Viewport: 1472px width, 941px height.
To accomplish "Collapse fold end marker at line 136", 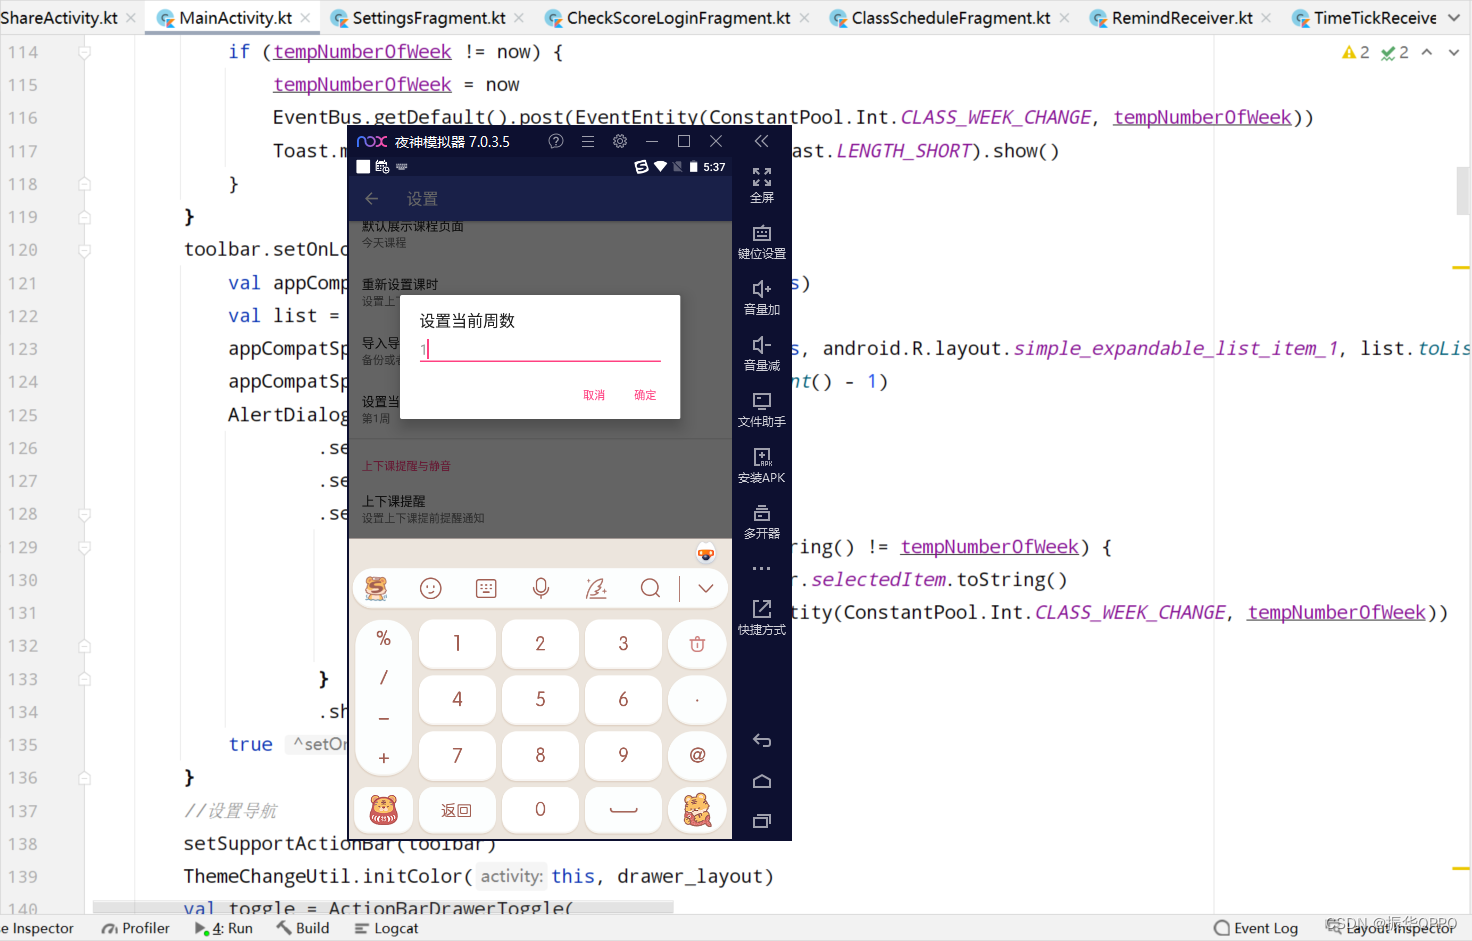I will (85, 777).
